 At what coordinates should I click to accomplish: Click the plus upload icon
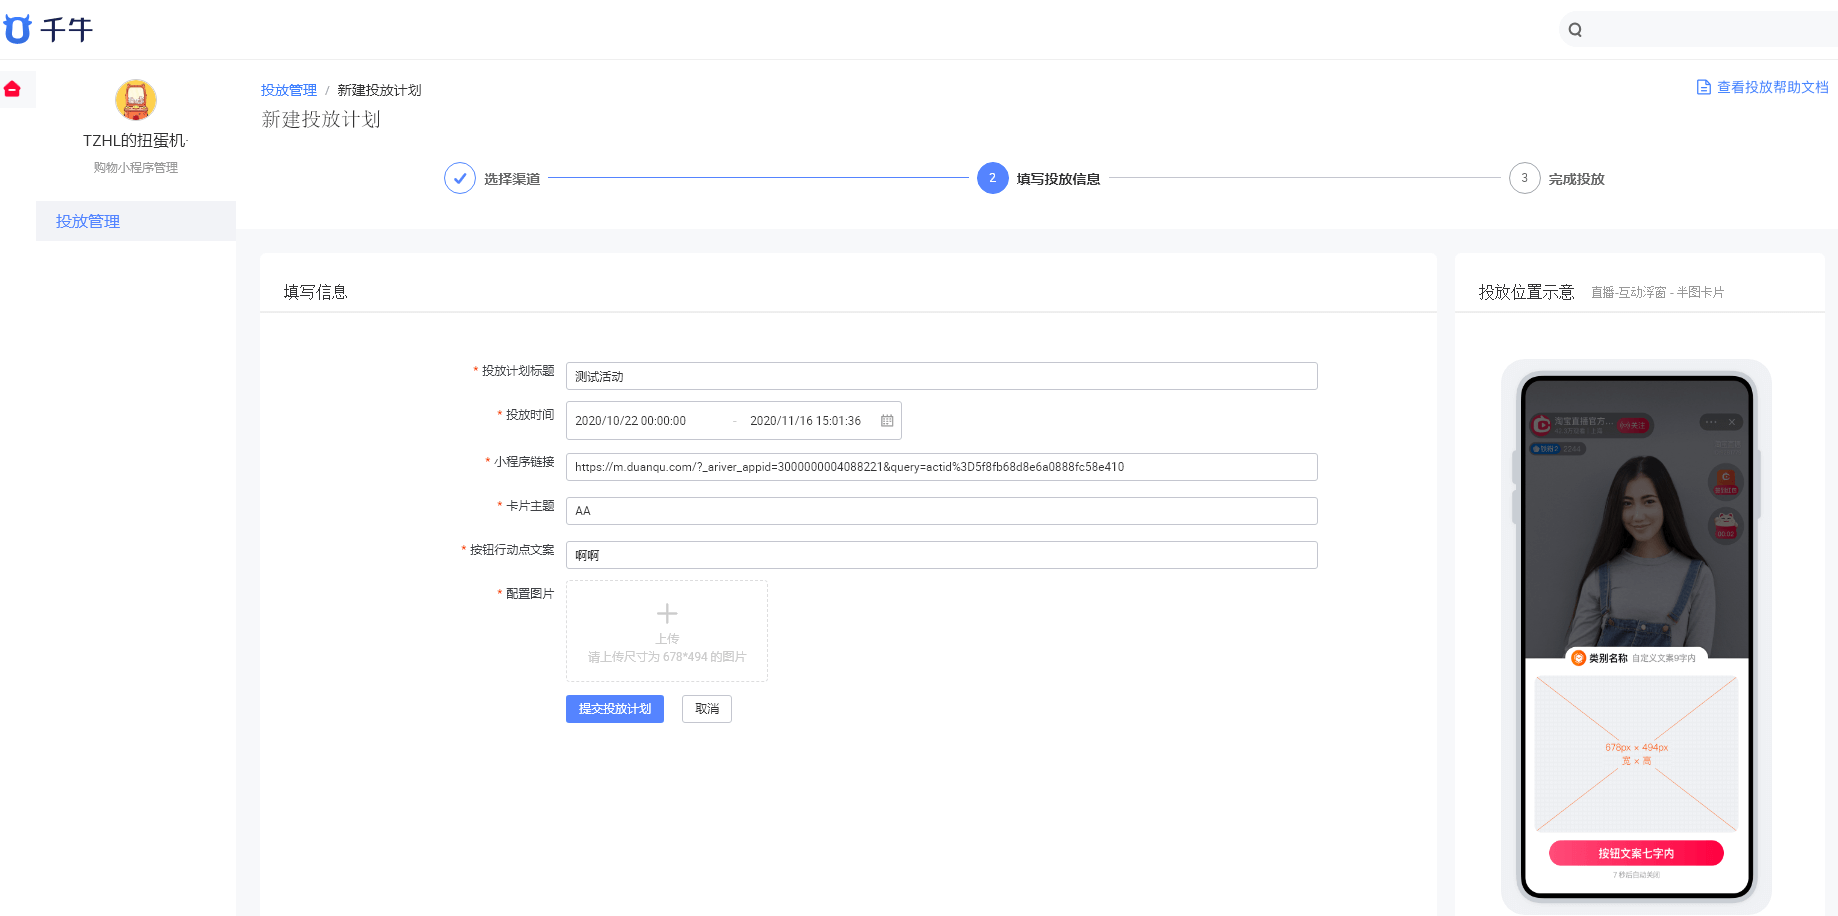point(667,613)
